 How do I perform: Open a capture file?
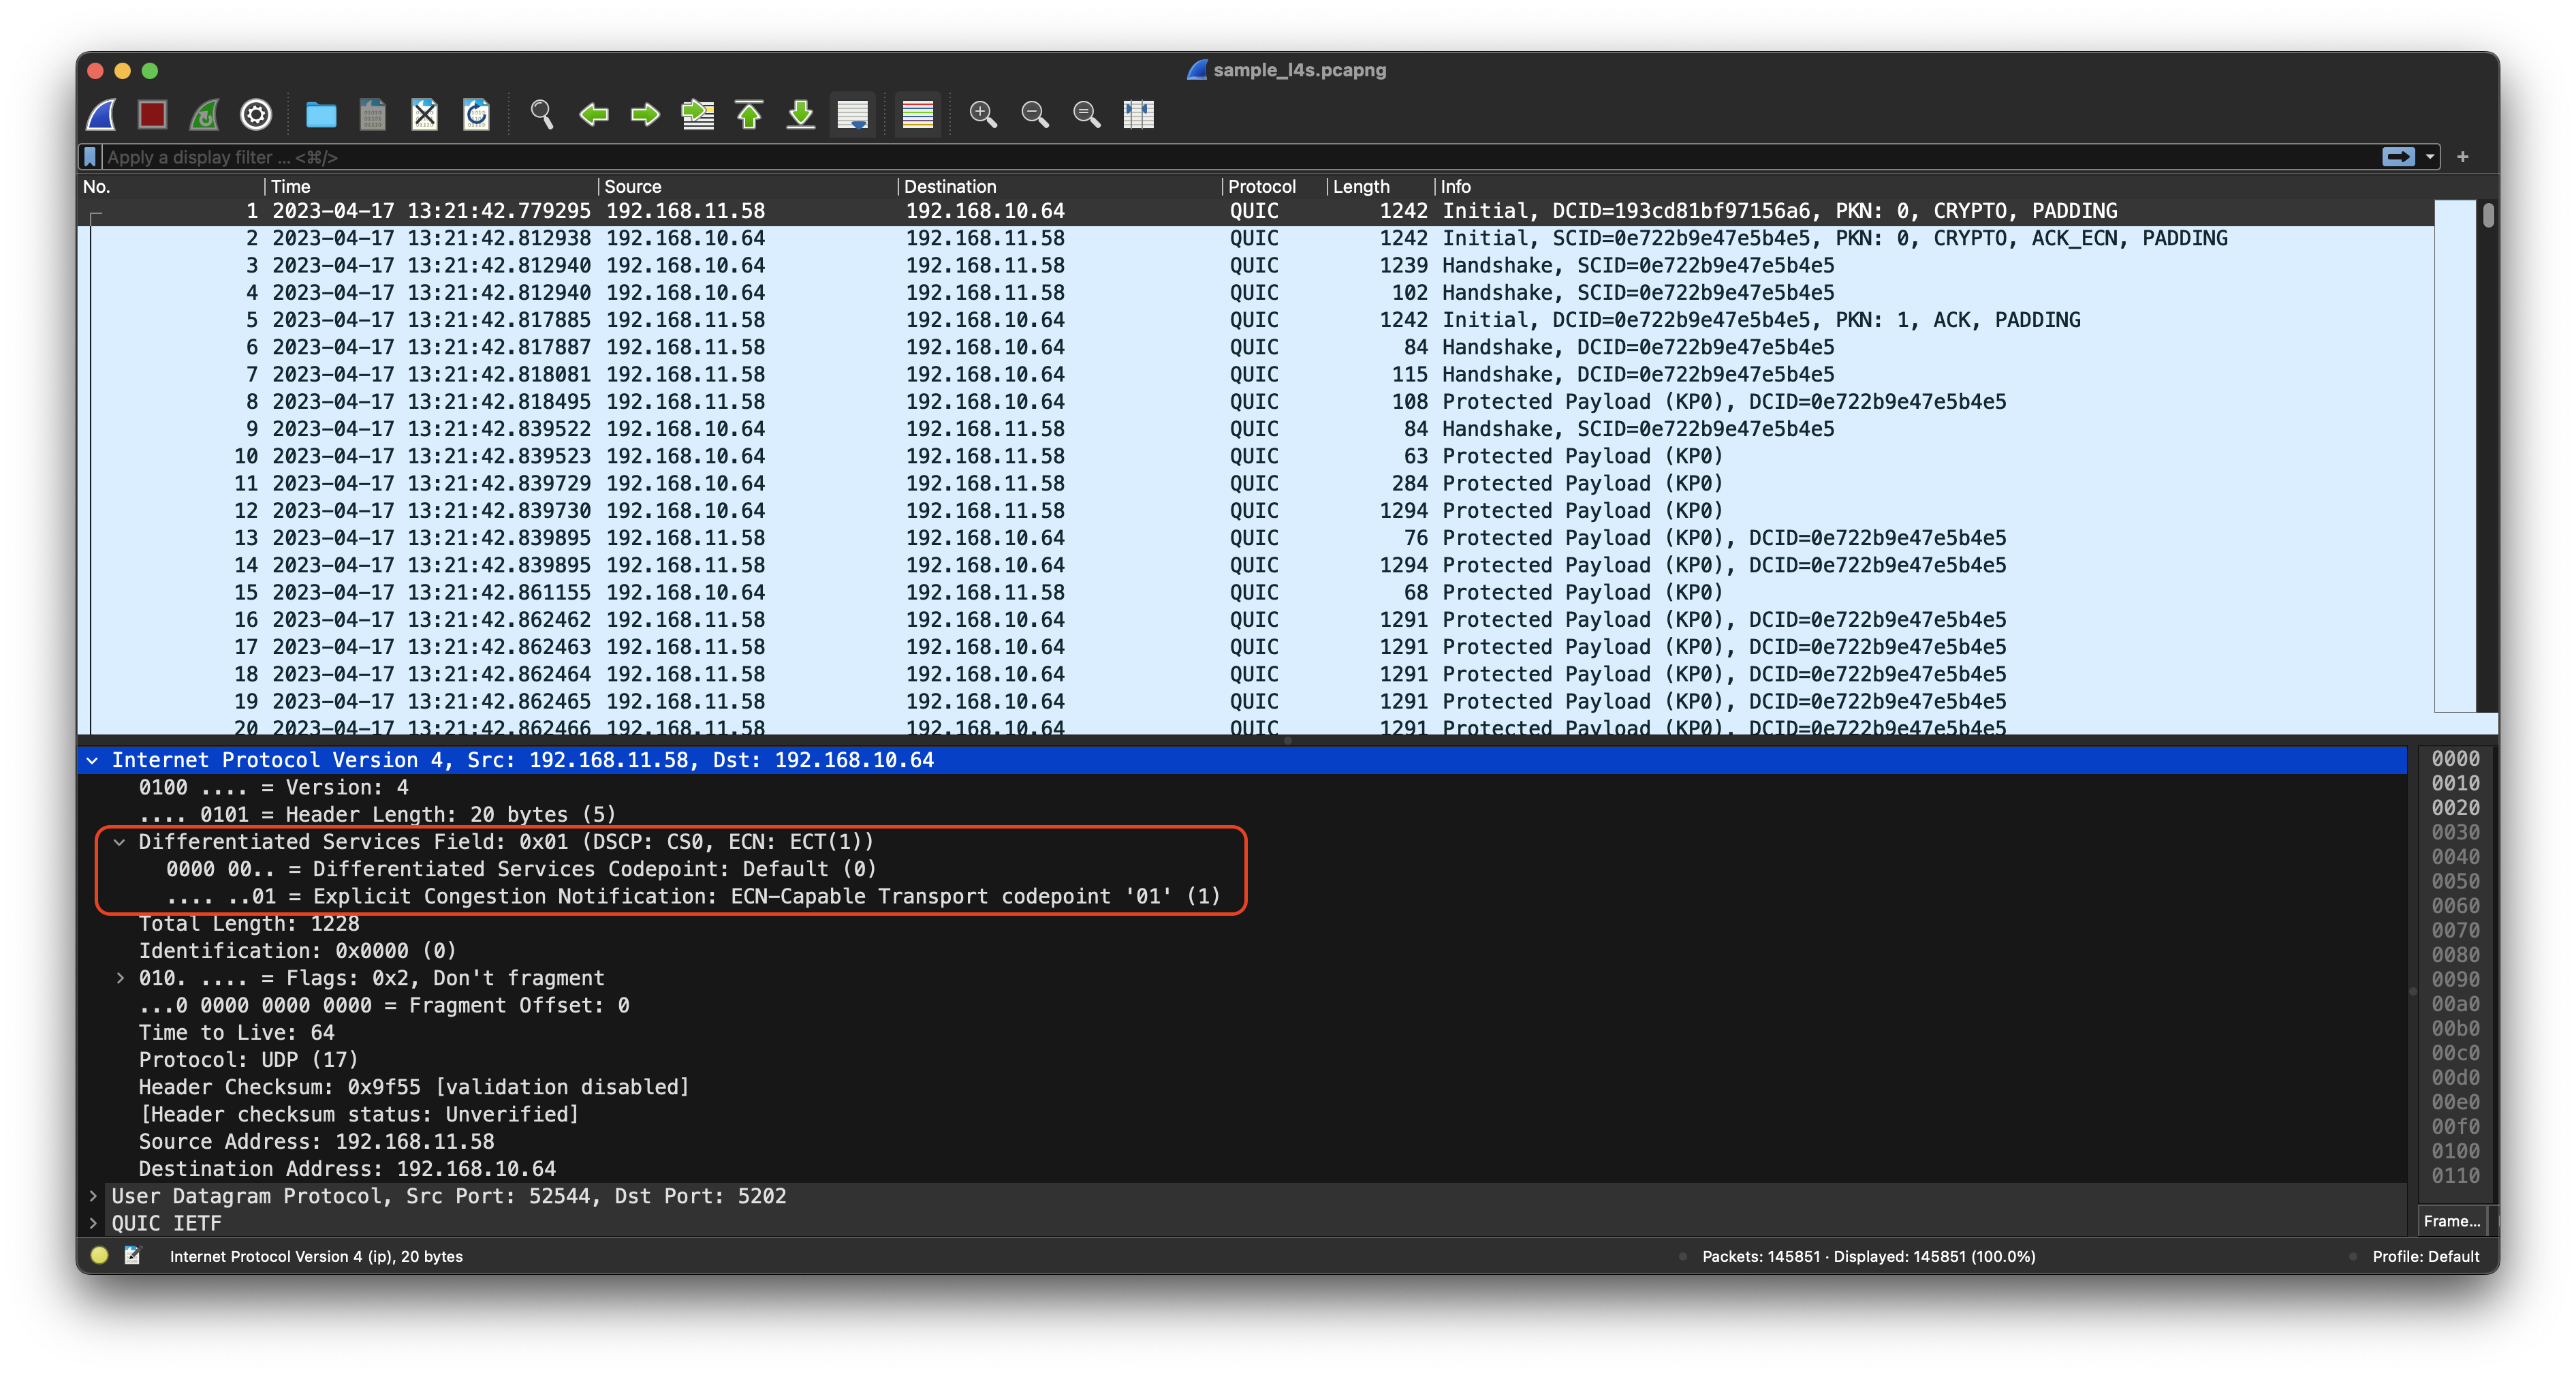321,114
